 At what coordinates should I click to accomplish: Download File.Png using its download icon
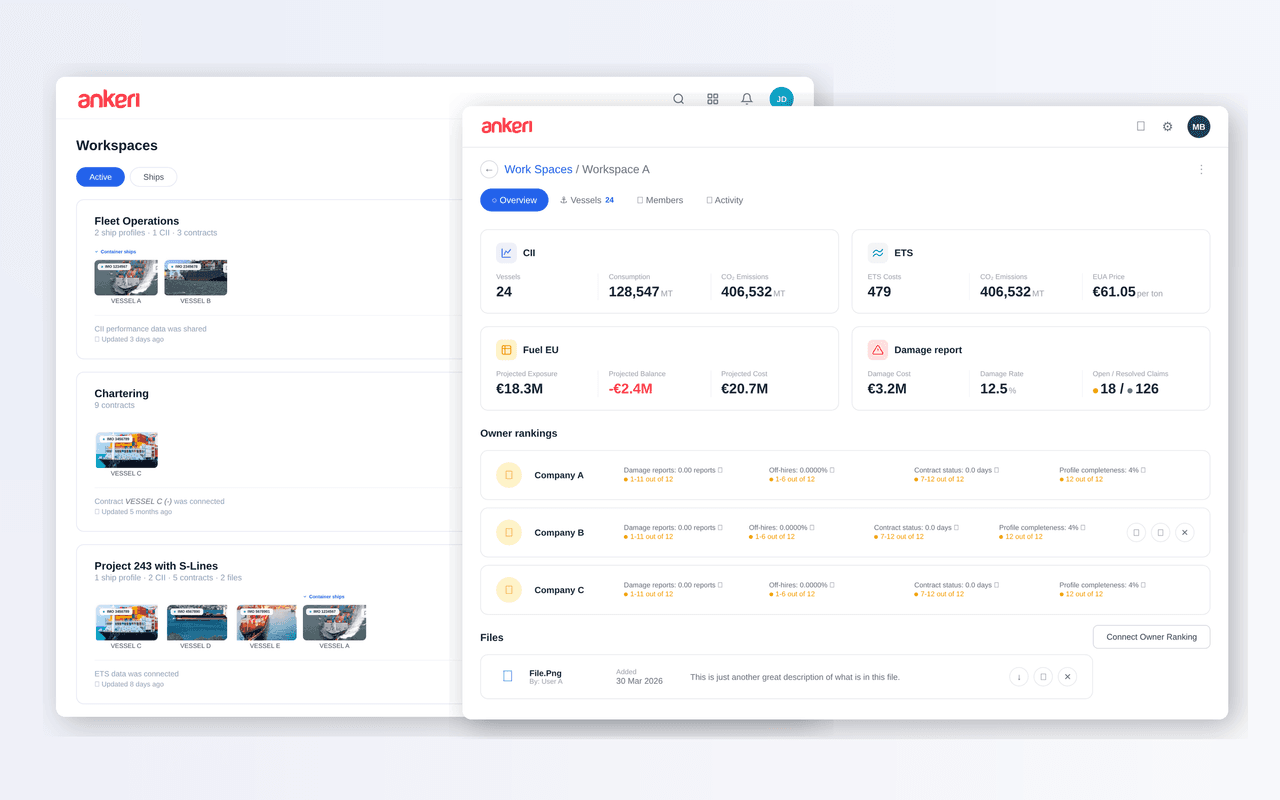click(1019, 676)
